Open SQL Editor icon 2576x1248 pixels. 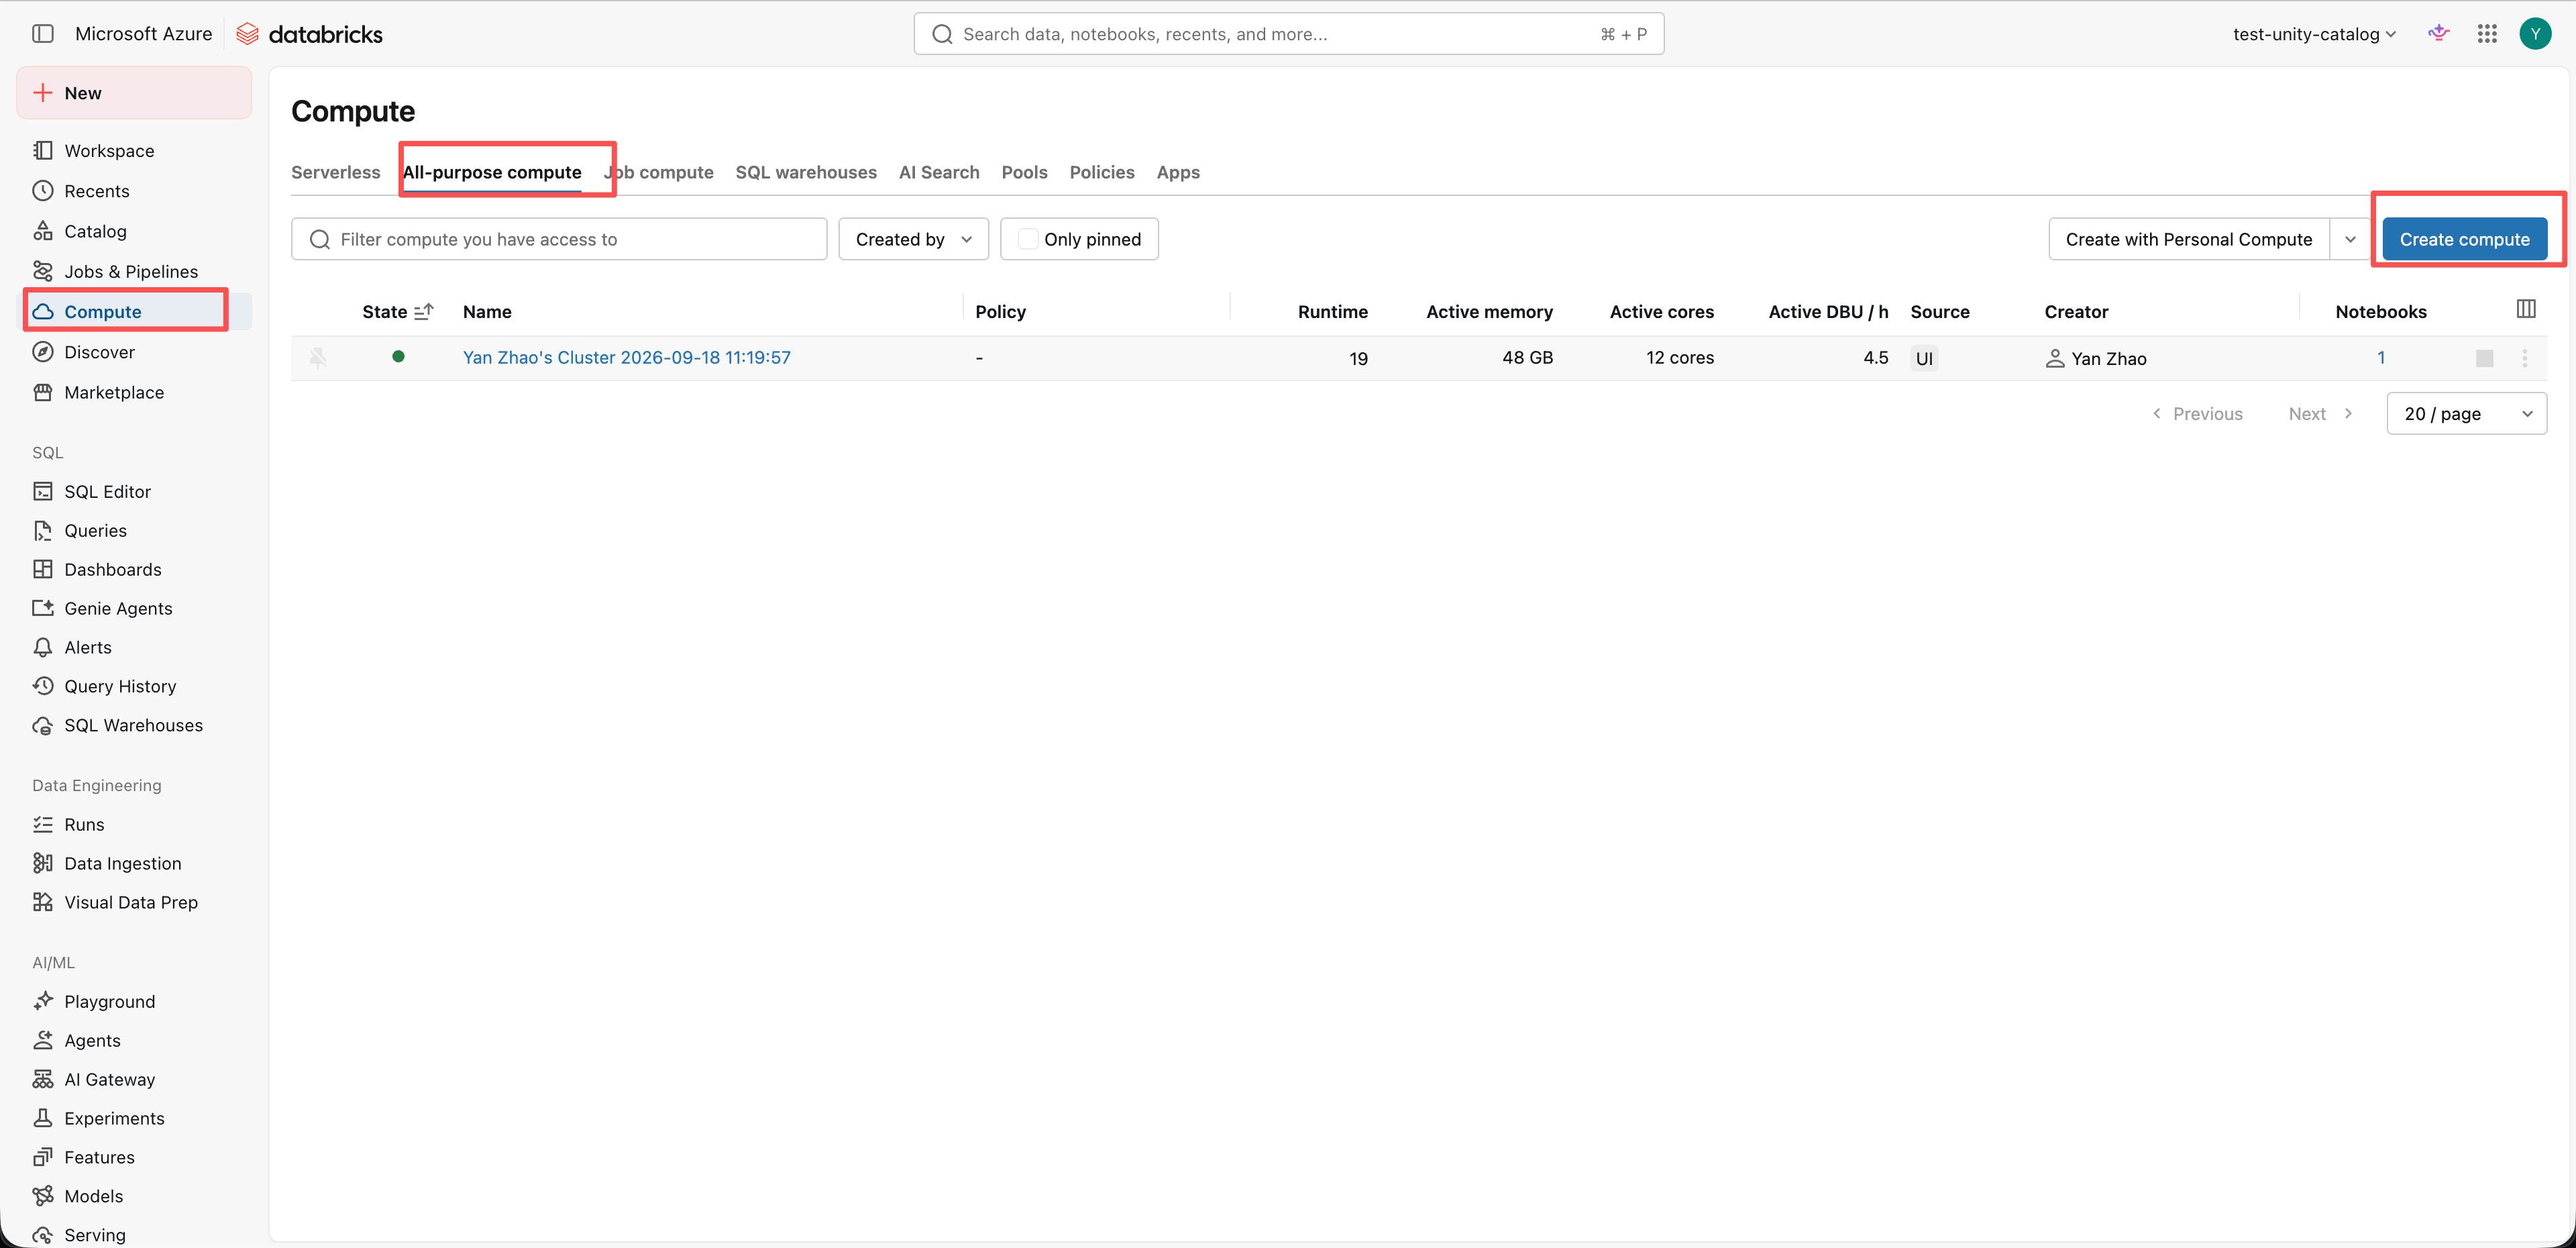43,491
